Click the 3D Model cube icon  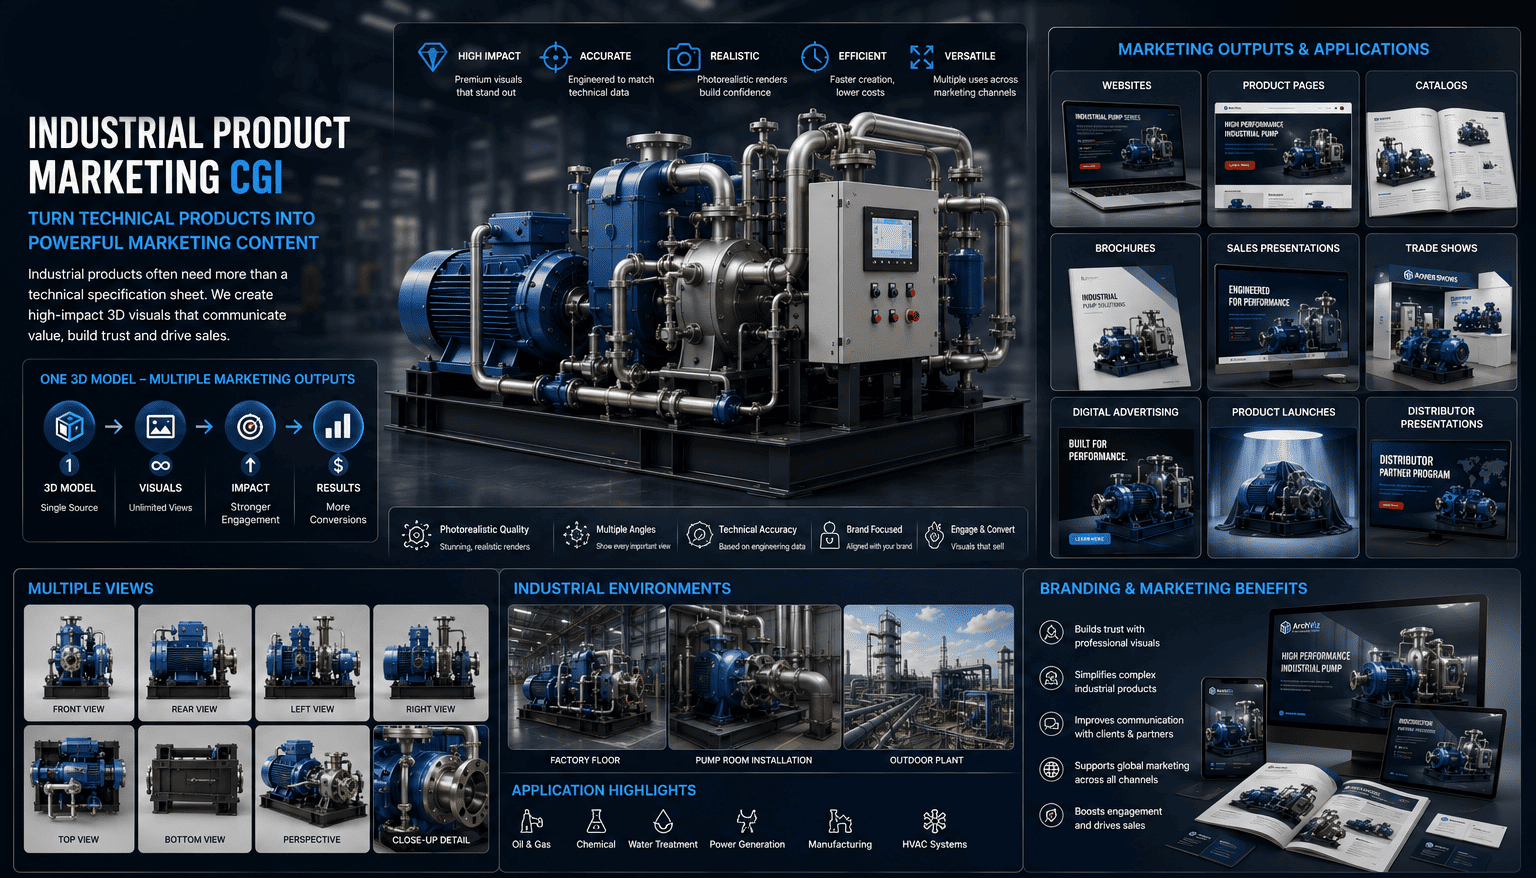pos(69,427)
